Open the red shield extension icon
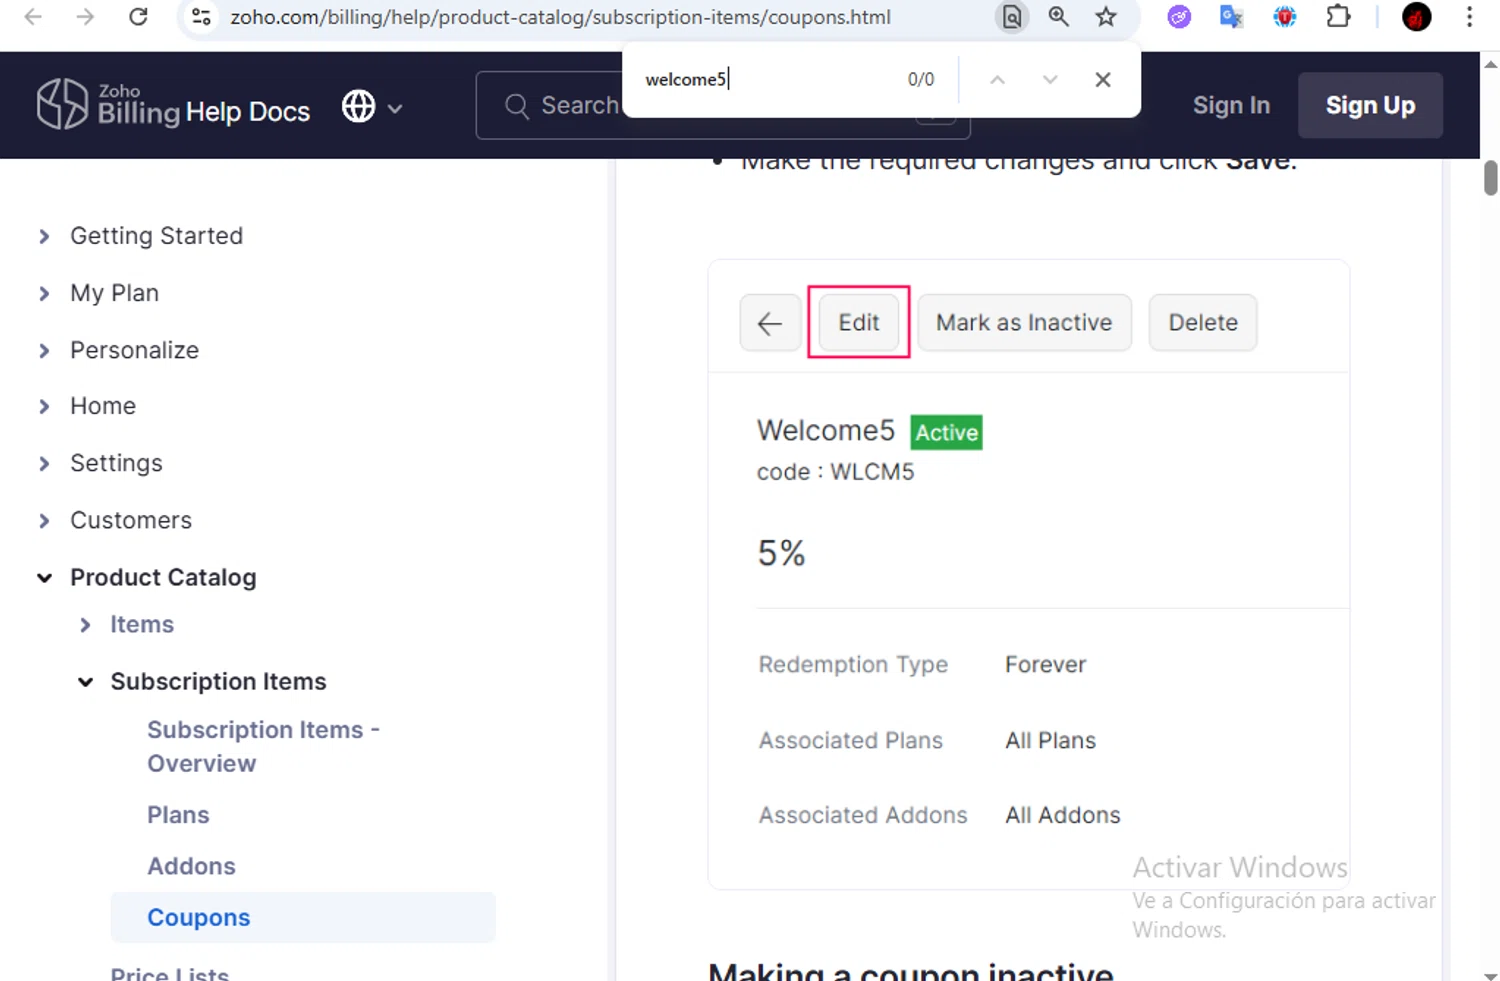 1284,17
